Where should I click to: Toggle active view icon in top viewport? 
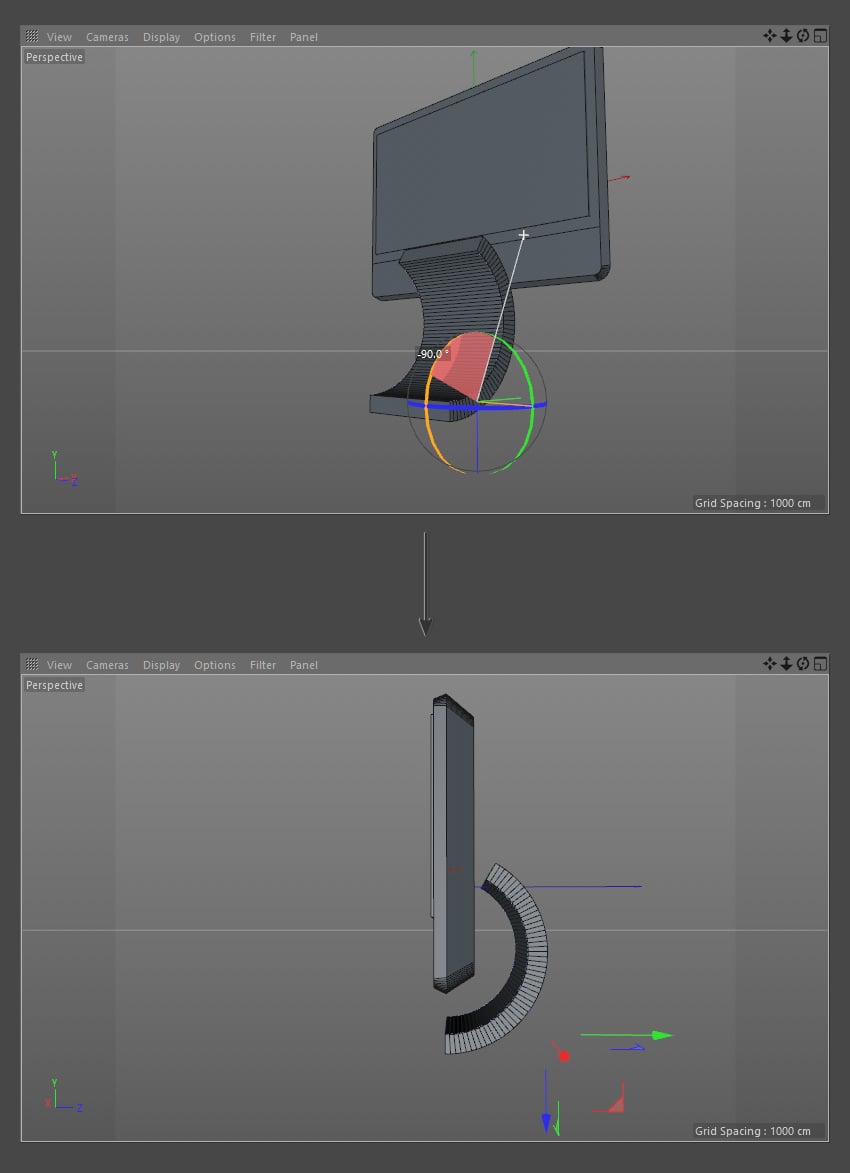[x=821, y=35]
